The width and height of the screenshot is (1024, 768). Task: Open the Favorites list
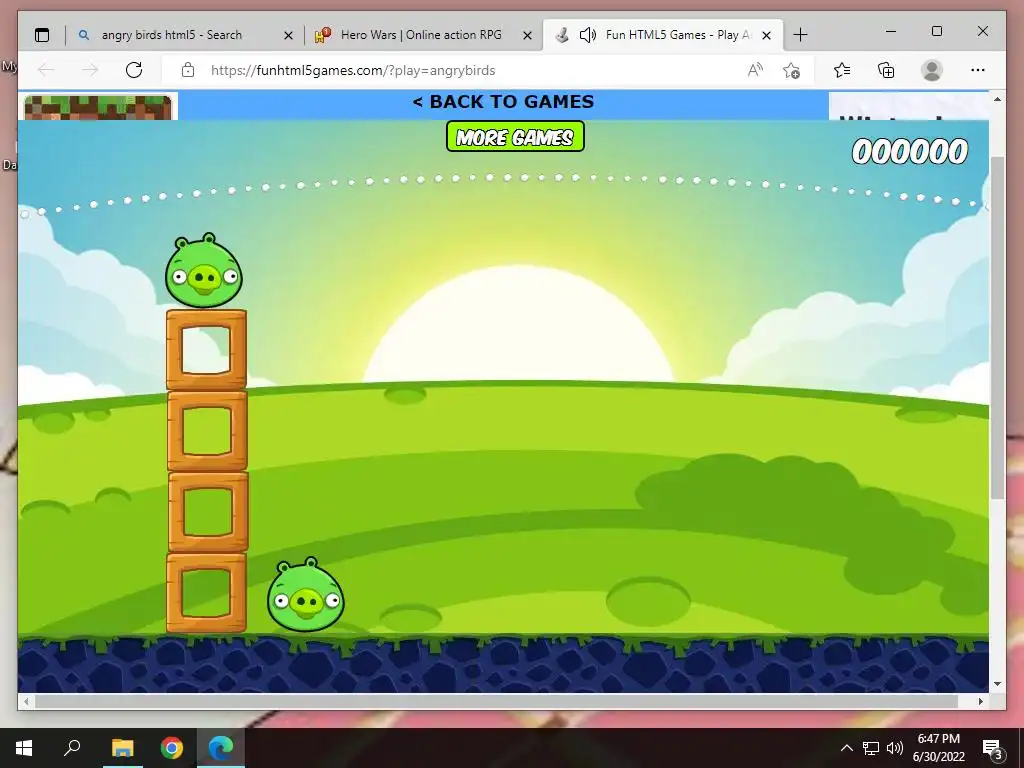click(x=842, y=70)
